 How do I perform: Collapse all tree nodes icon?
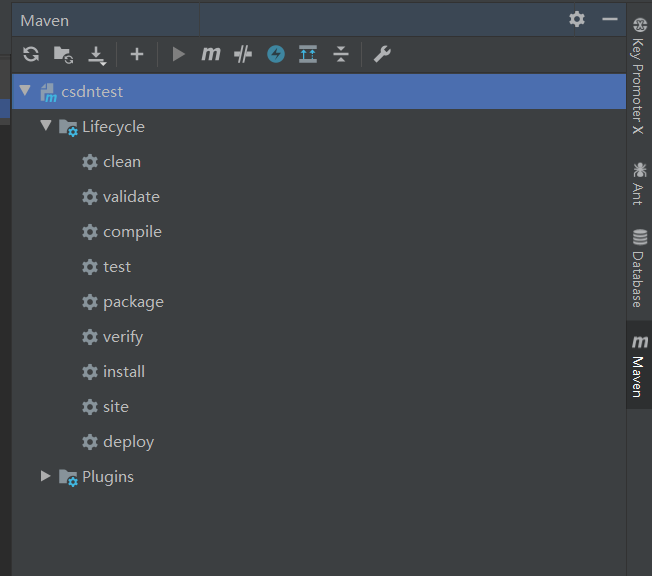(x=341, y=54)
